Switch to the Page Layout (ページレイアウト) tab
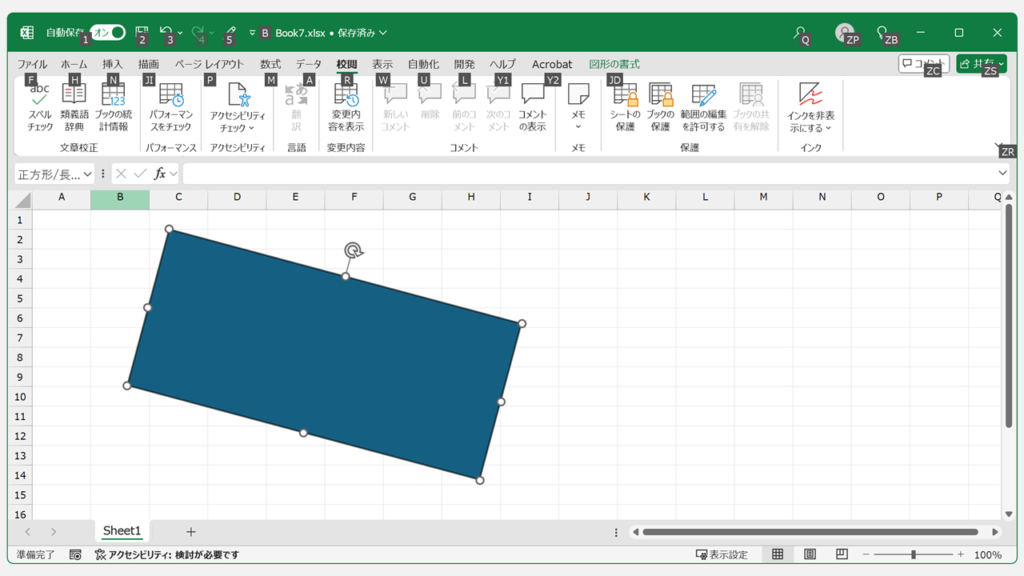This screenshot has height=576, width=1024. (209, 64)
